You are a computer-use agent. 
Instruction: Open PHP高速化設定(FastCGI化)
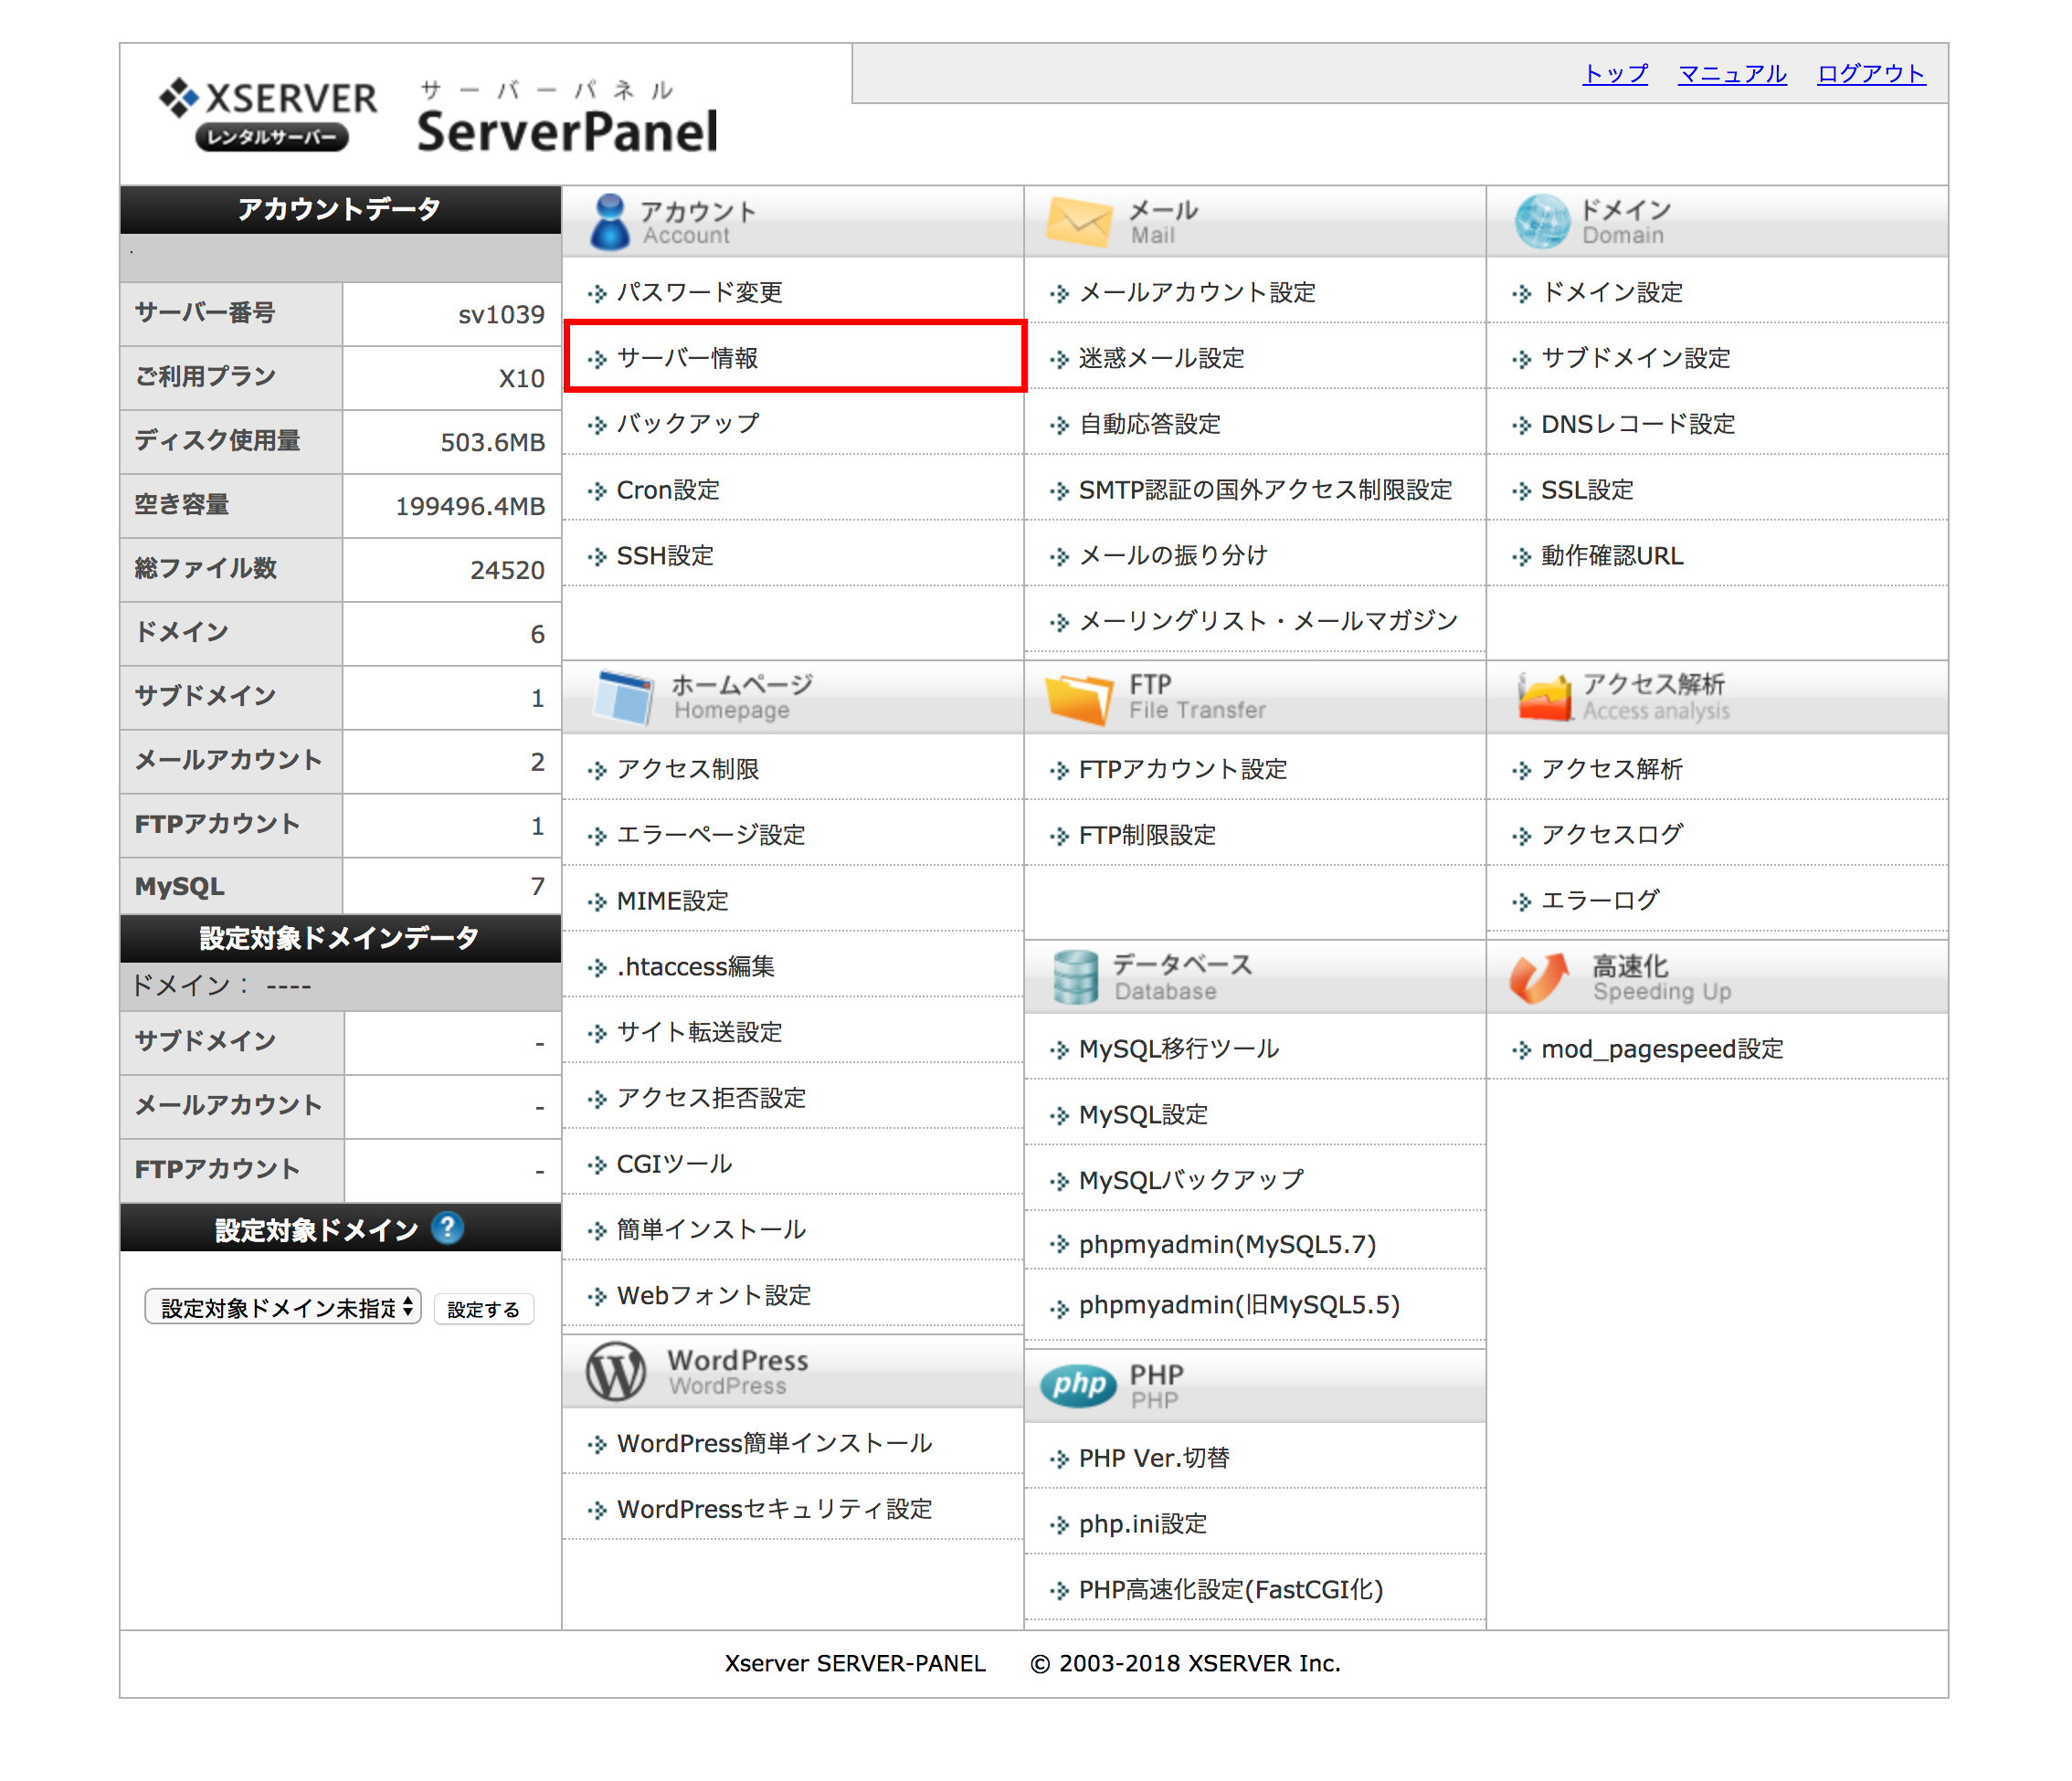pos(1231,1590)
